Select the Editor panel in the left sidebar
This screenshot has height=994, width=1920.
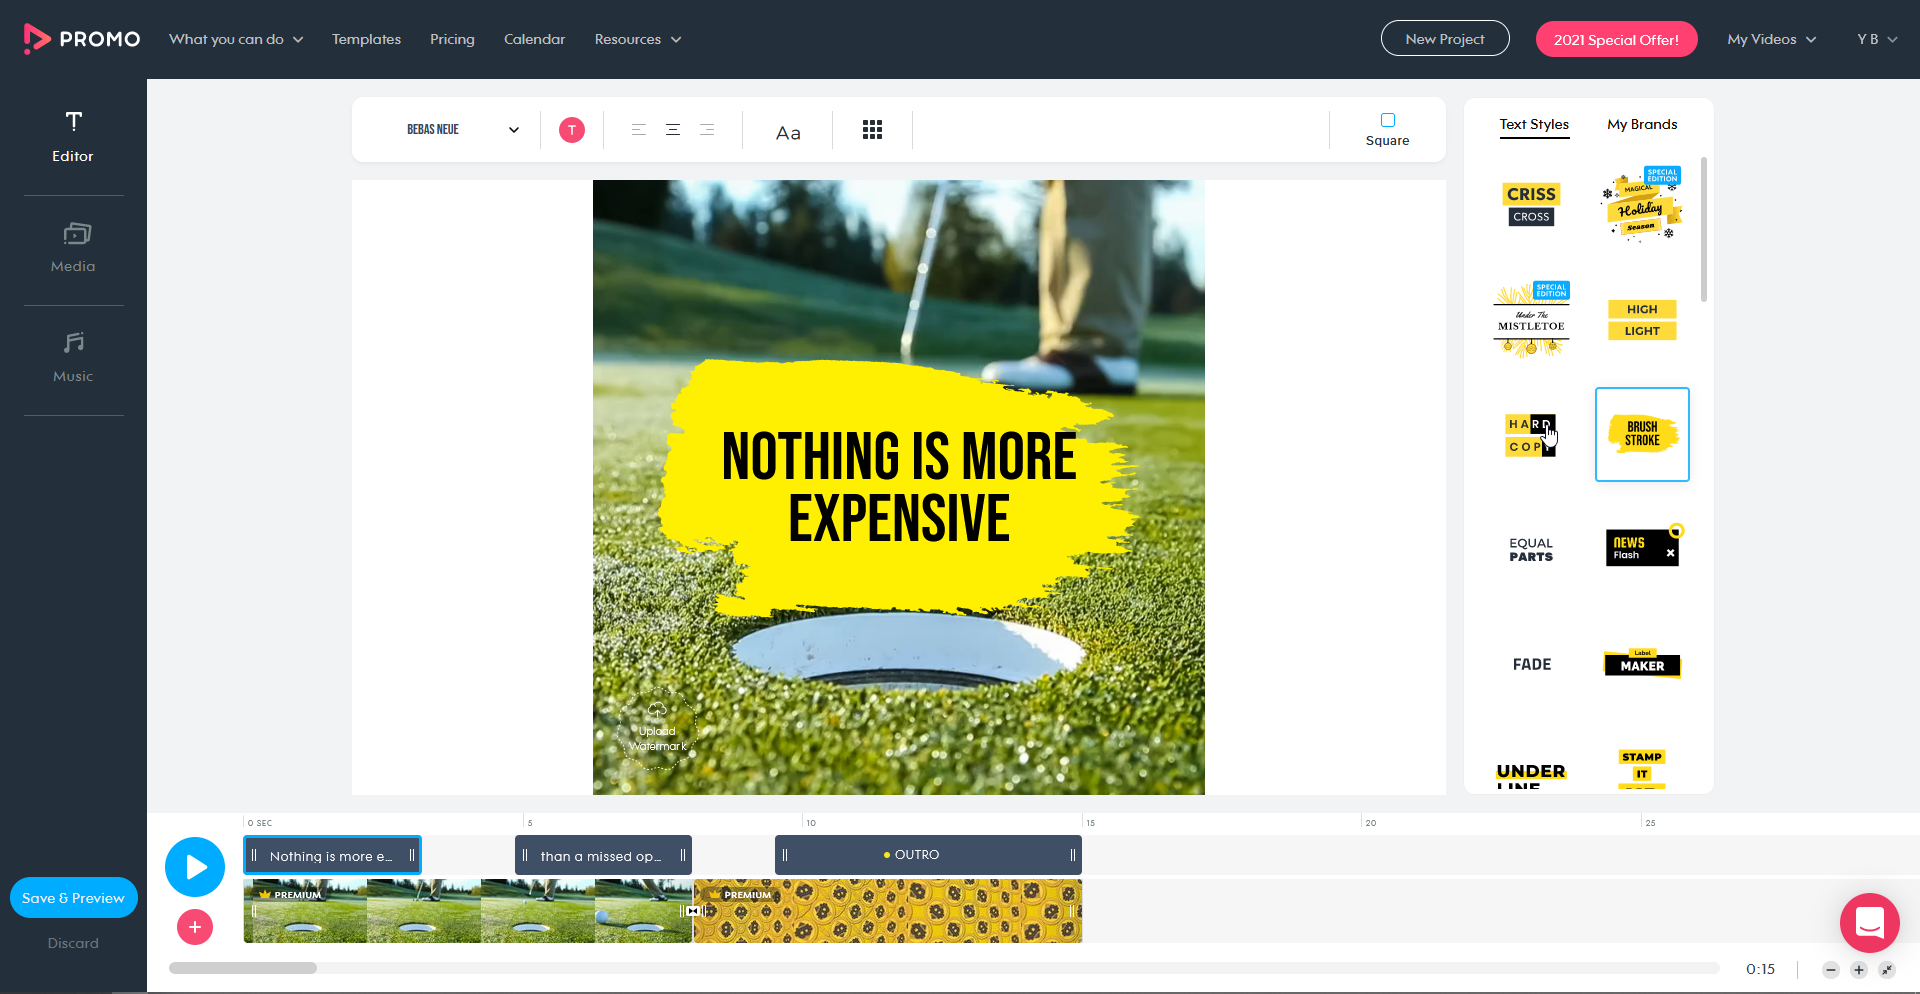click(73, 135)
